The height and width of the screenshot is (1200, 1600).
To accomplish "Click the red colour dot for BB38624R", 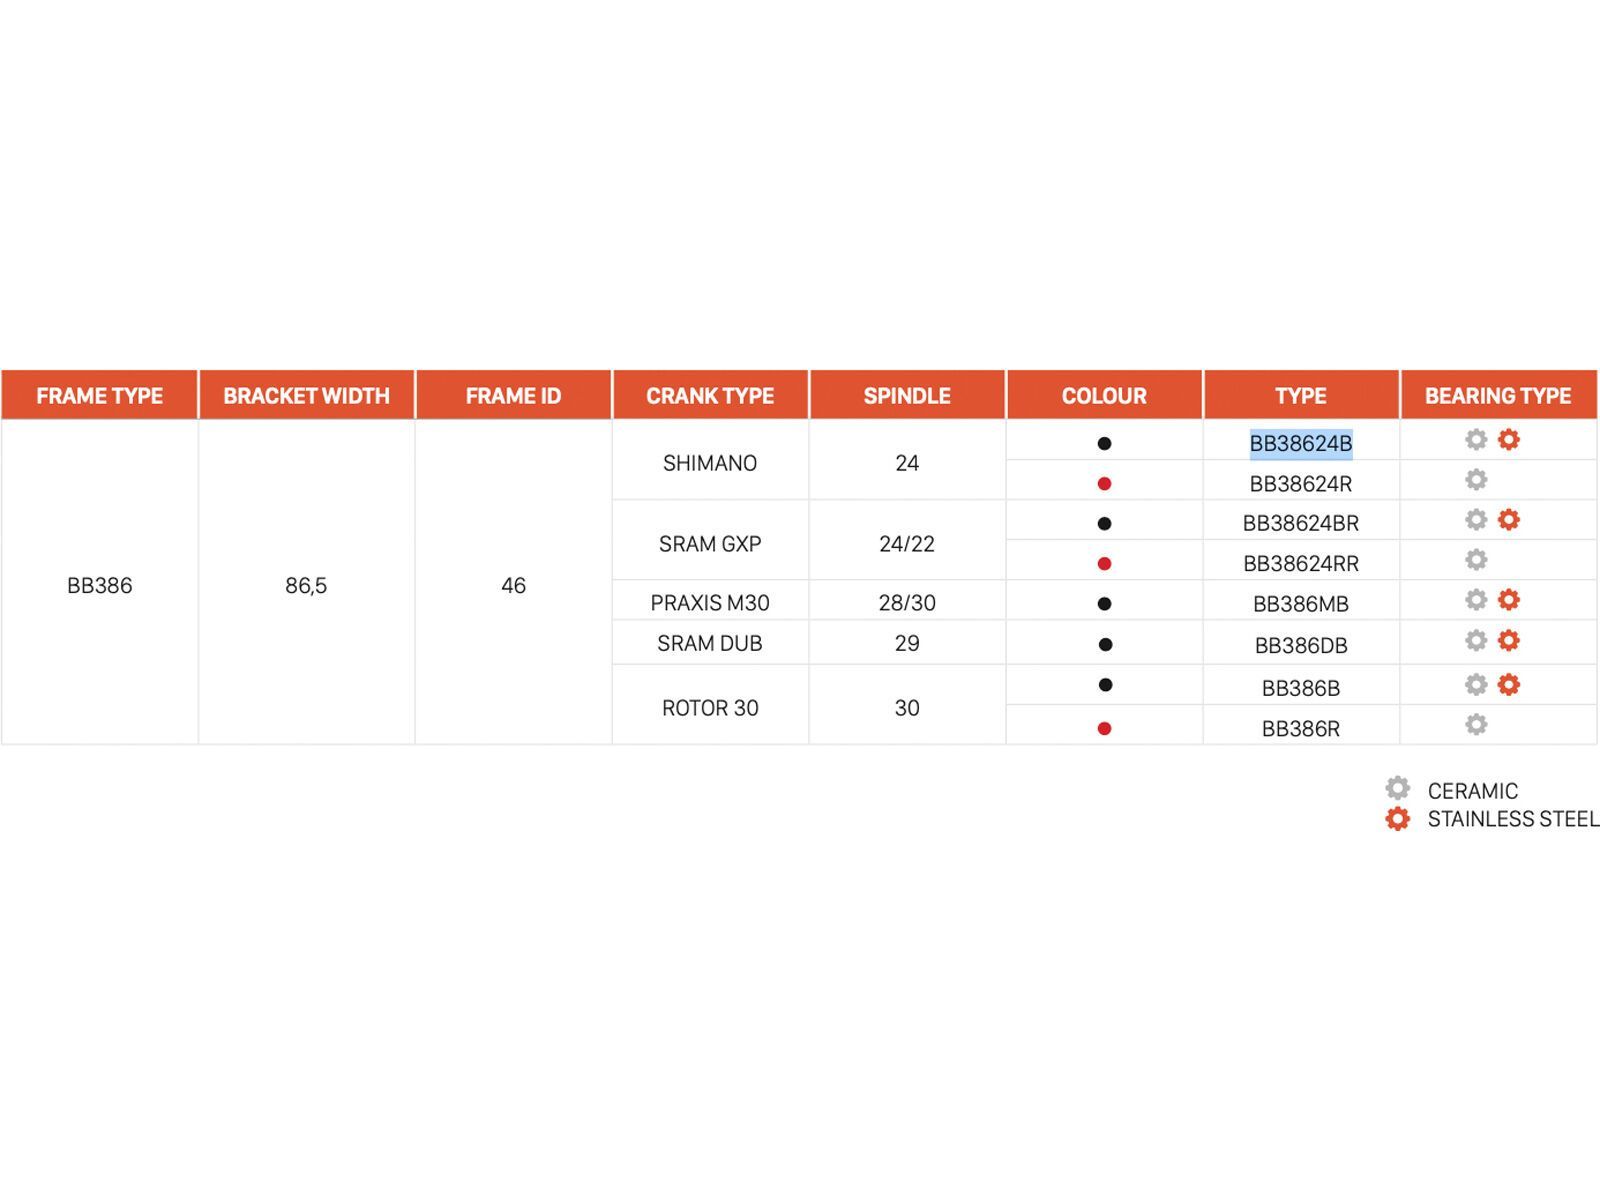I will tap(1104, 484).
